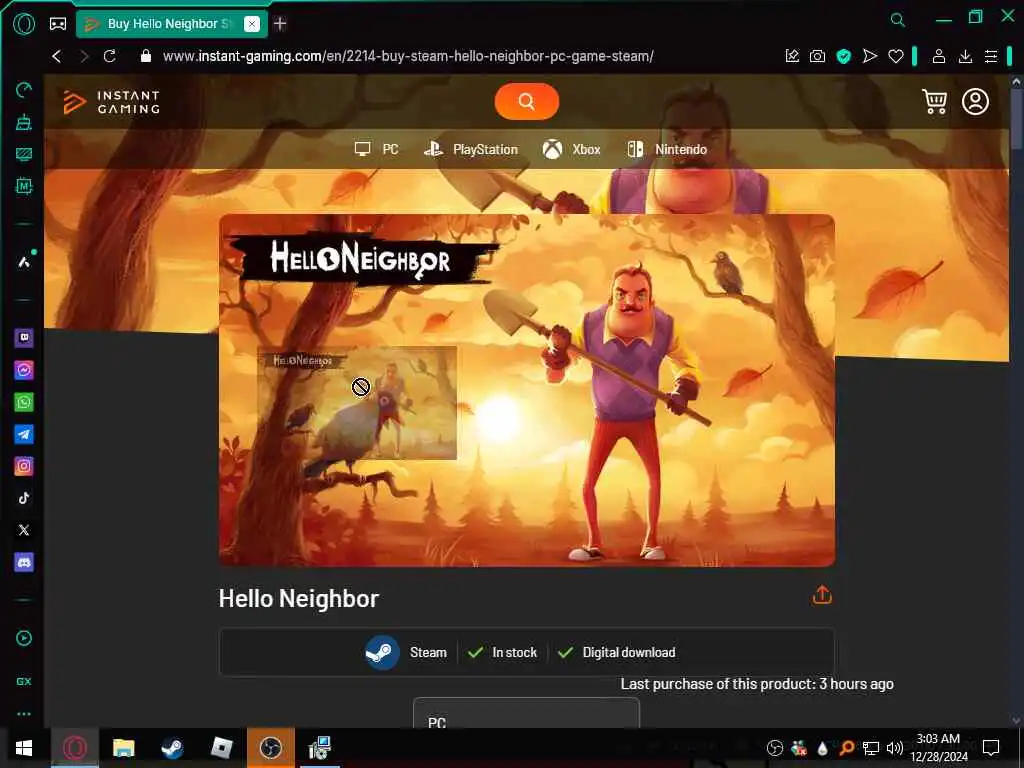Open the Player icon in sidebar
Image resolution: width=1024 pixels, height=768 pixels.
pos(24,638)
